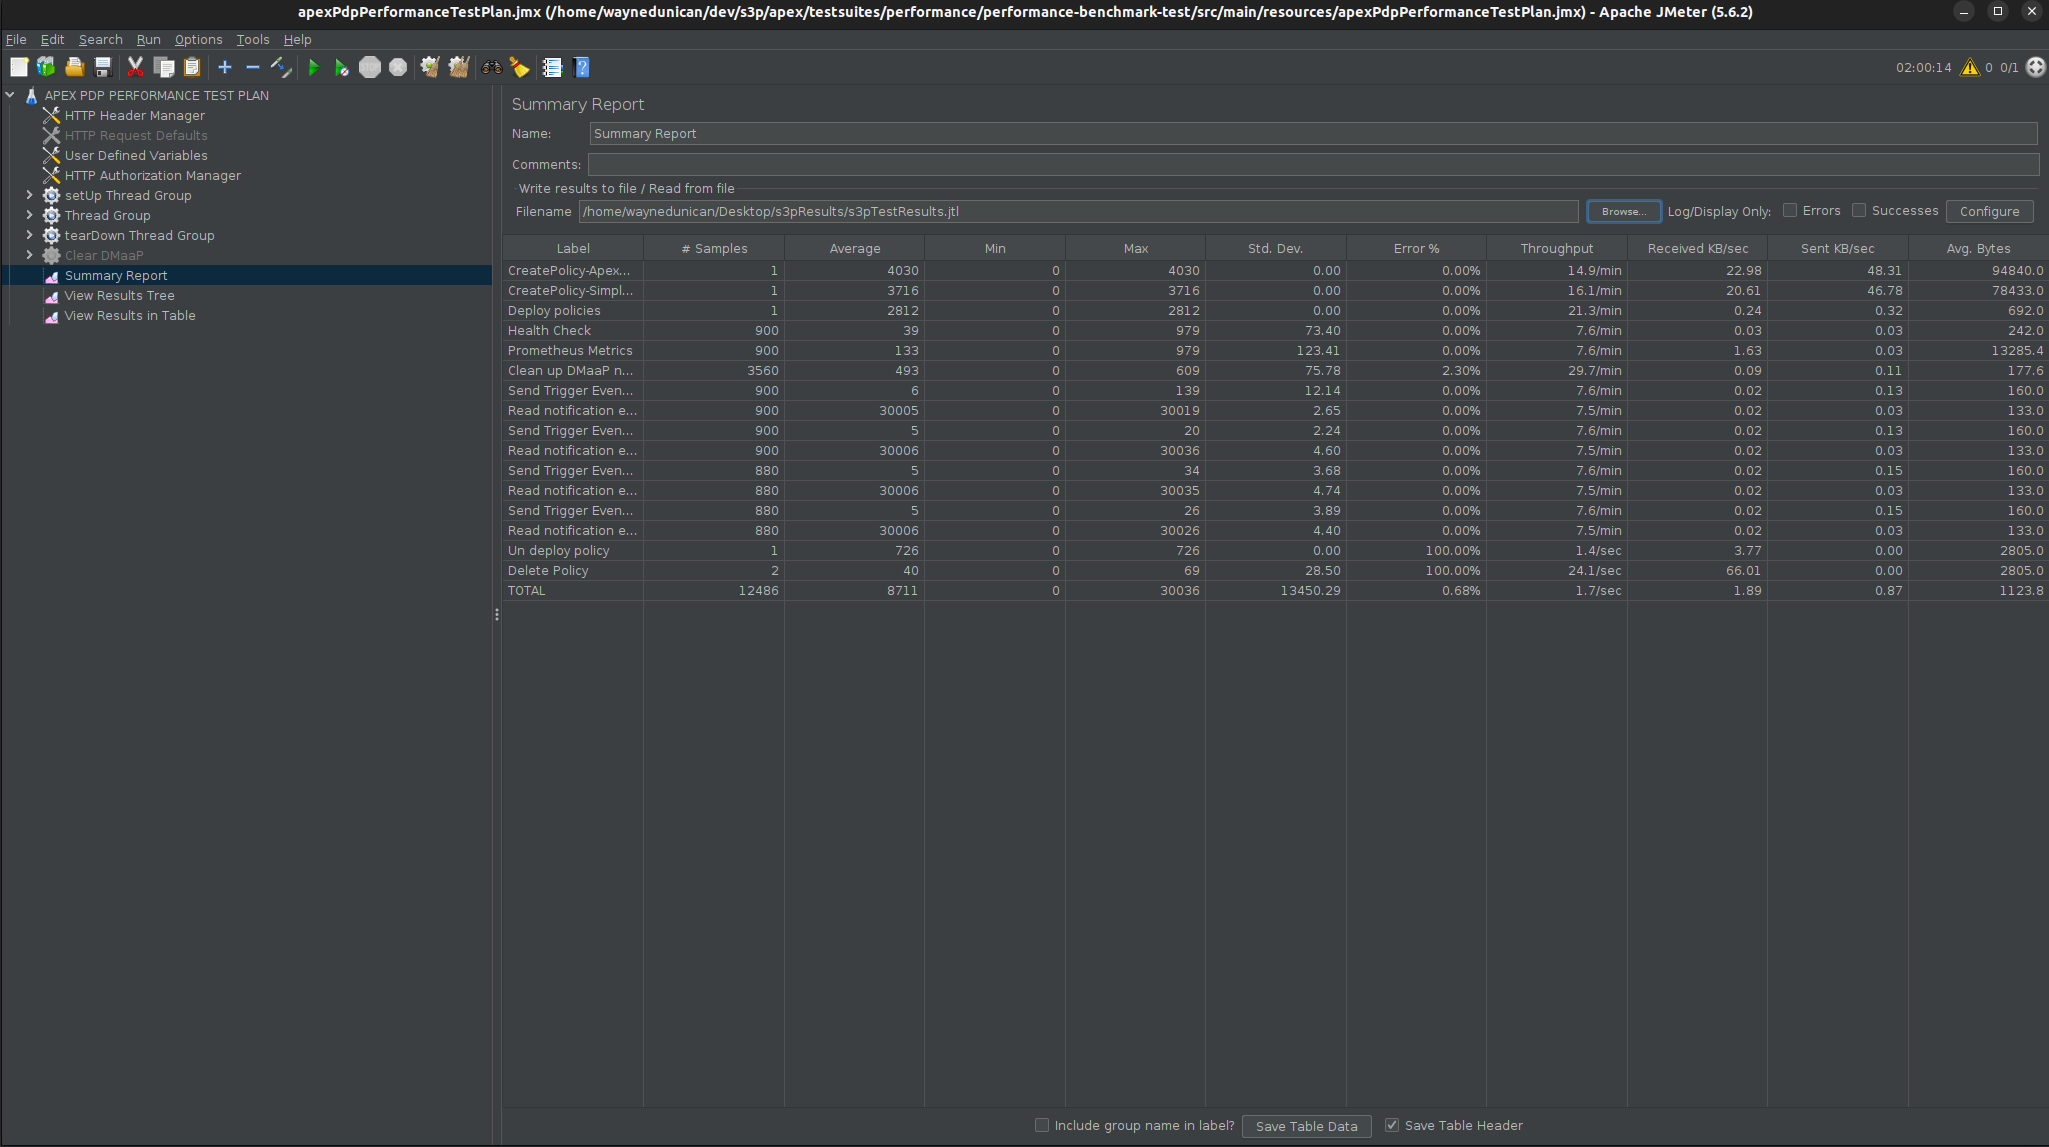Click the Toggle enable/disable icon

coord(281,67)
